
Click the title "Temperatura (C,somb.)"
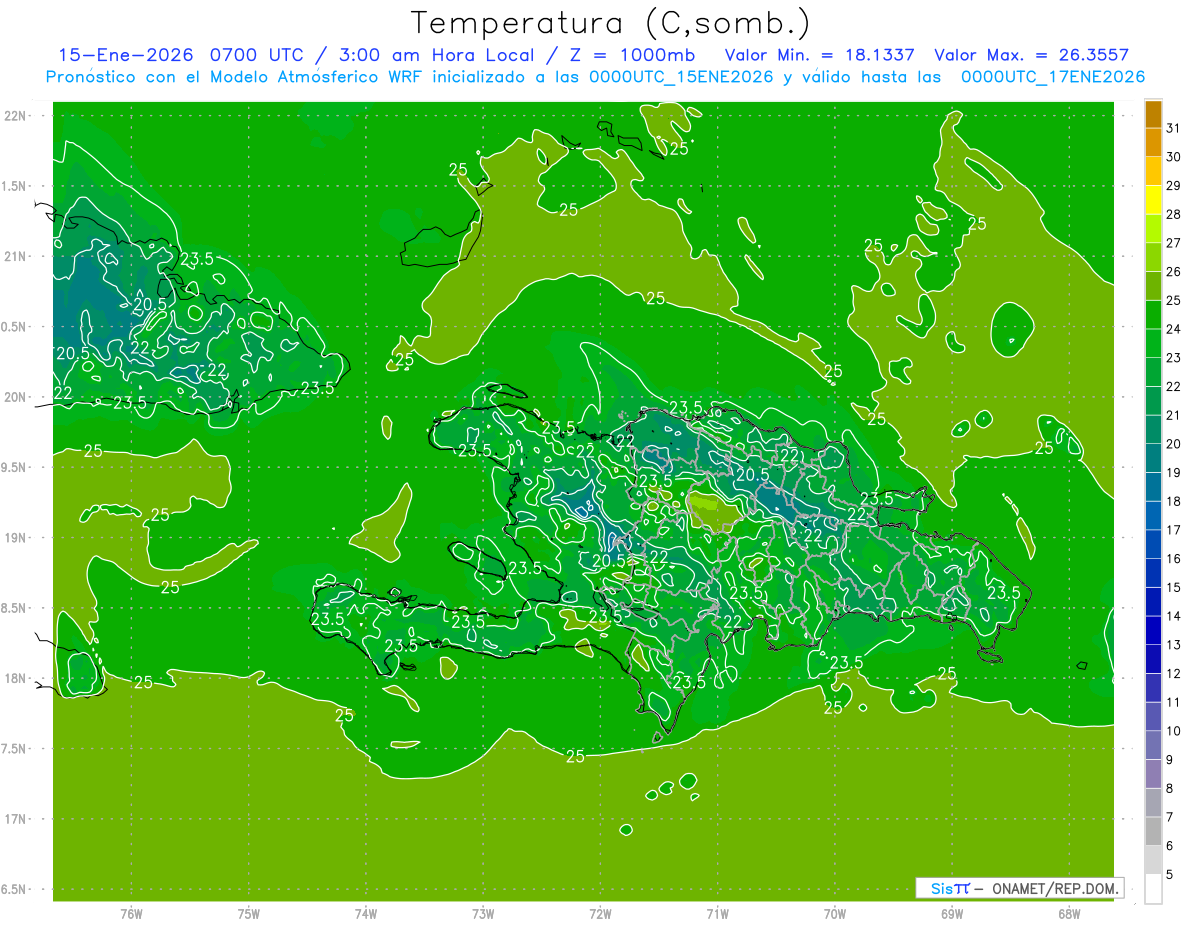[x=610, y=23]
